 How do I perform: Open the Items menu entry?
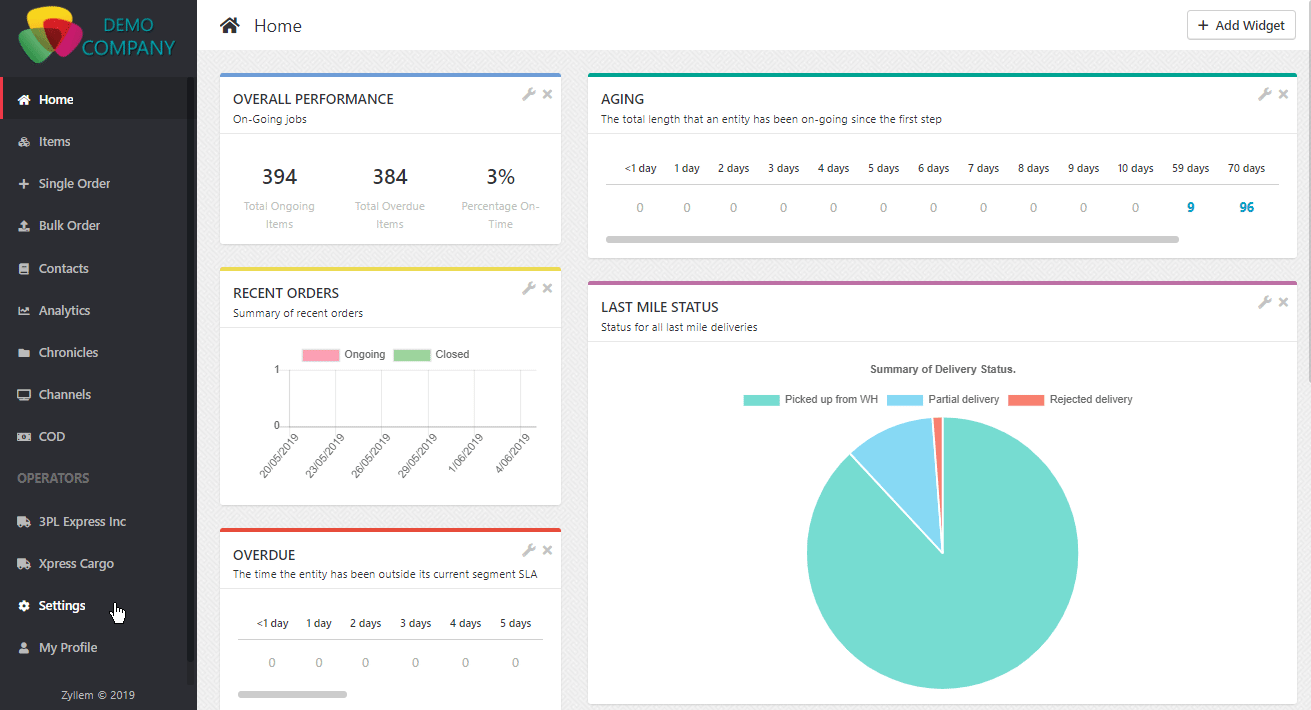tap(94, 142)
